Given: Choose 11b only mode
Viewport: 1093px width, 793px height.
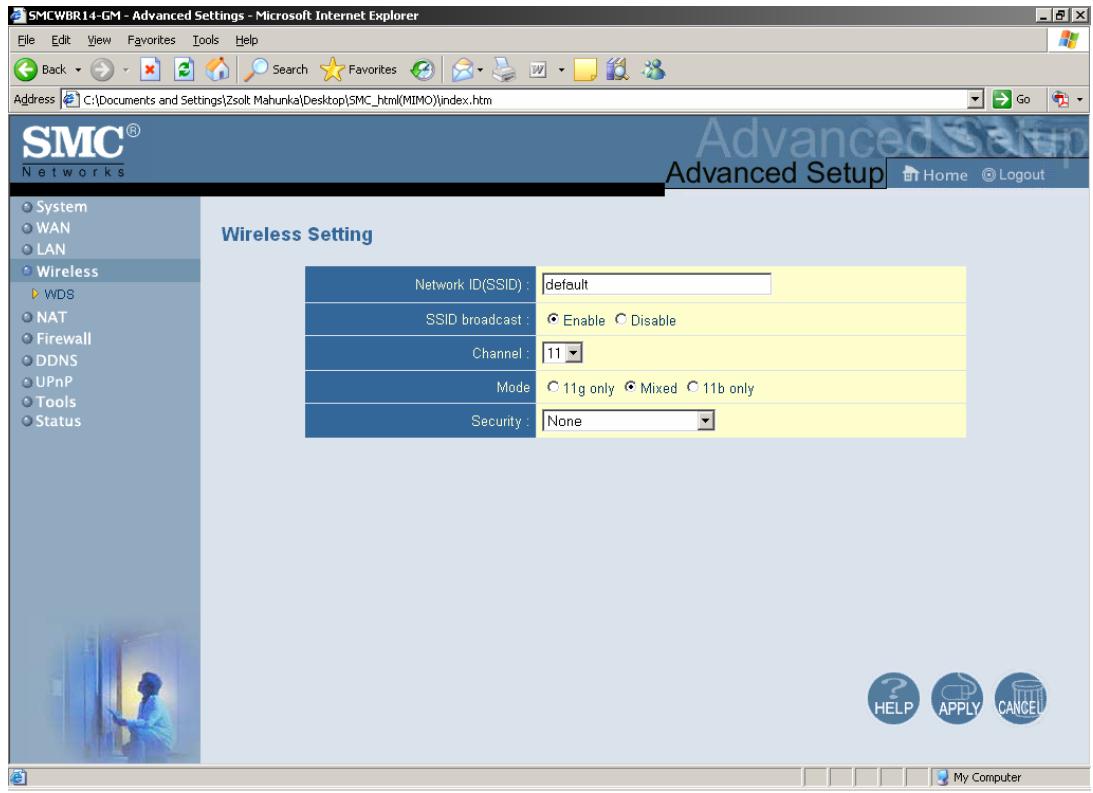Looking at the screenshot, I should tap(693, 387).
